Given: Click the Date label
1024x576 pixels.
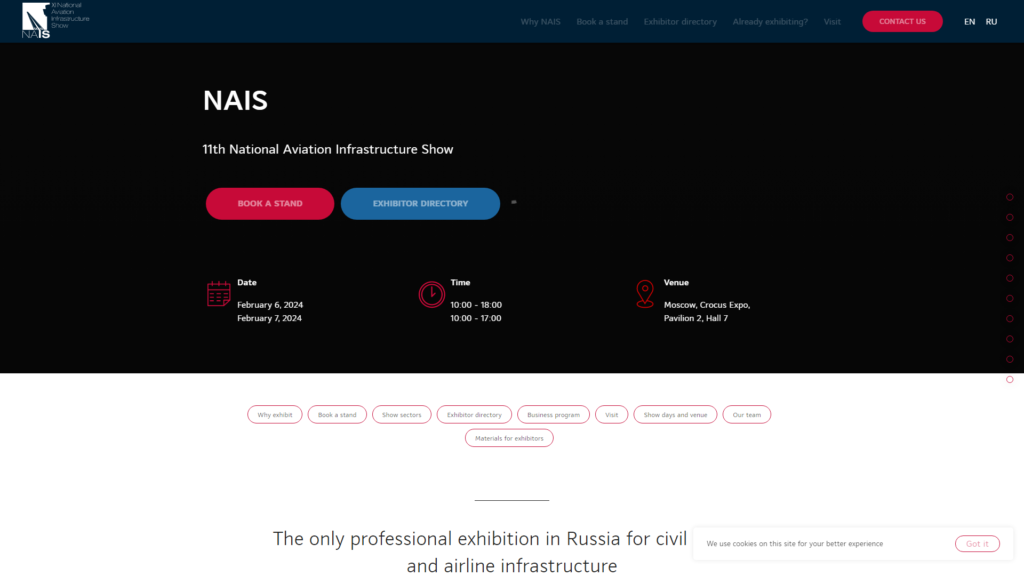Looking at the screenshot, I should click(x=247, y=283).
